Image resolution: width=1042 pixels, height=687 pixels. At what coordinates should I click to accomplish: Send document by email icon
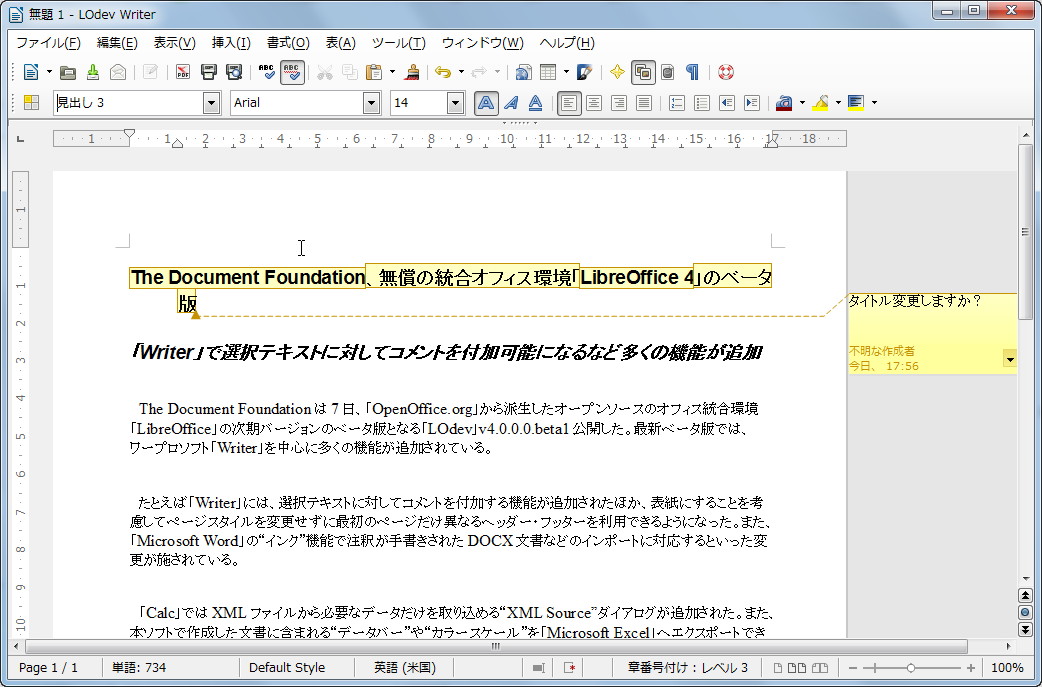(x=118, y=72)
